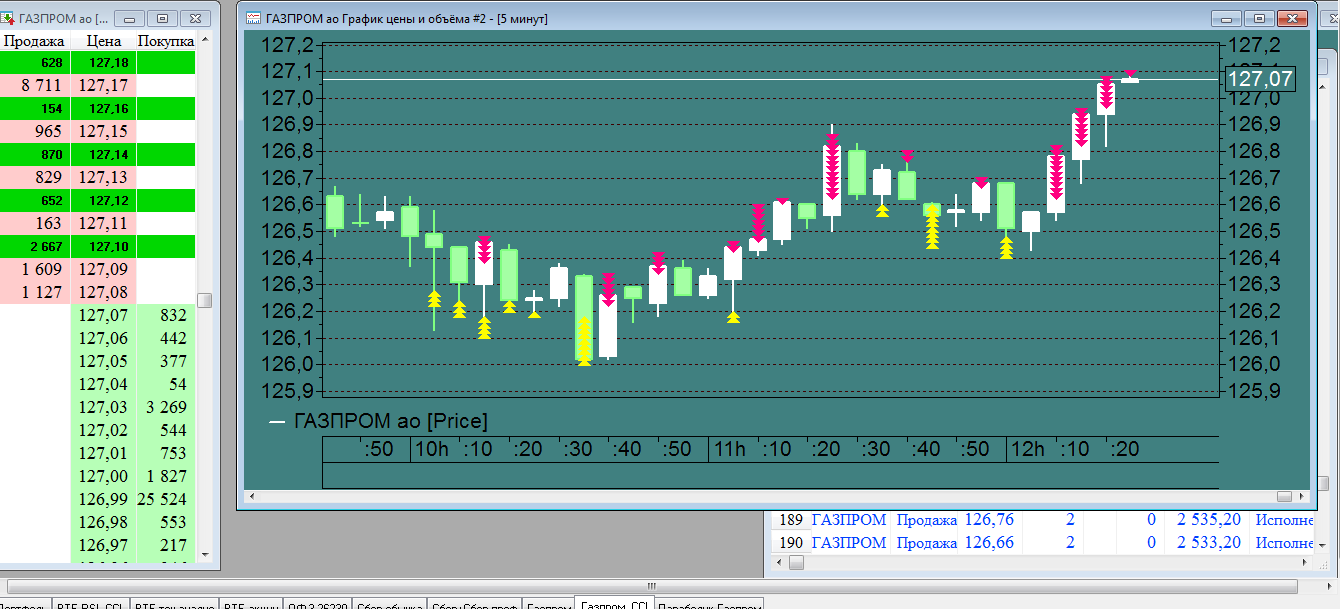Click the main workspace horizontal scrollbar thumb
Image resolution: width=1340 pixels, height=609 pixels.
[x=651, y=586]
